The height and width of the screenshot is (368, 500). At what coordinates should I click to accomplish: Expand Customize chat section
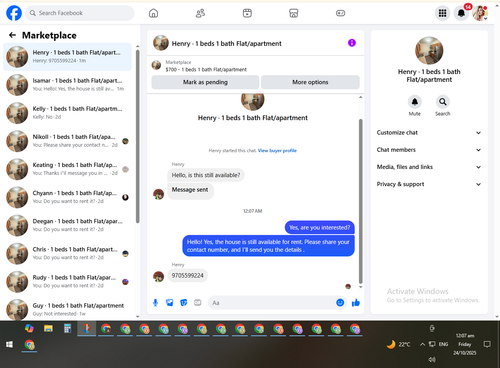point(429,133)
